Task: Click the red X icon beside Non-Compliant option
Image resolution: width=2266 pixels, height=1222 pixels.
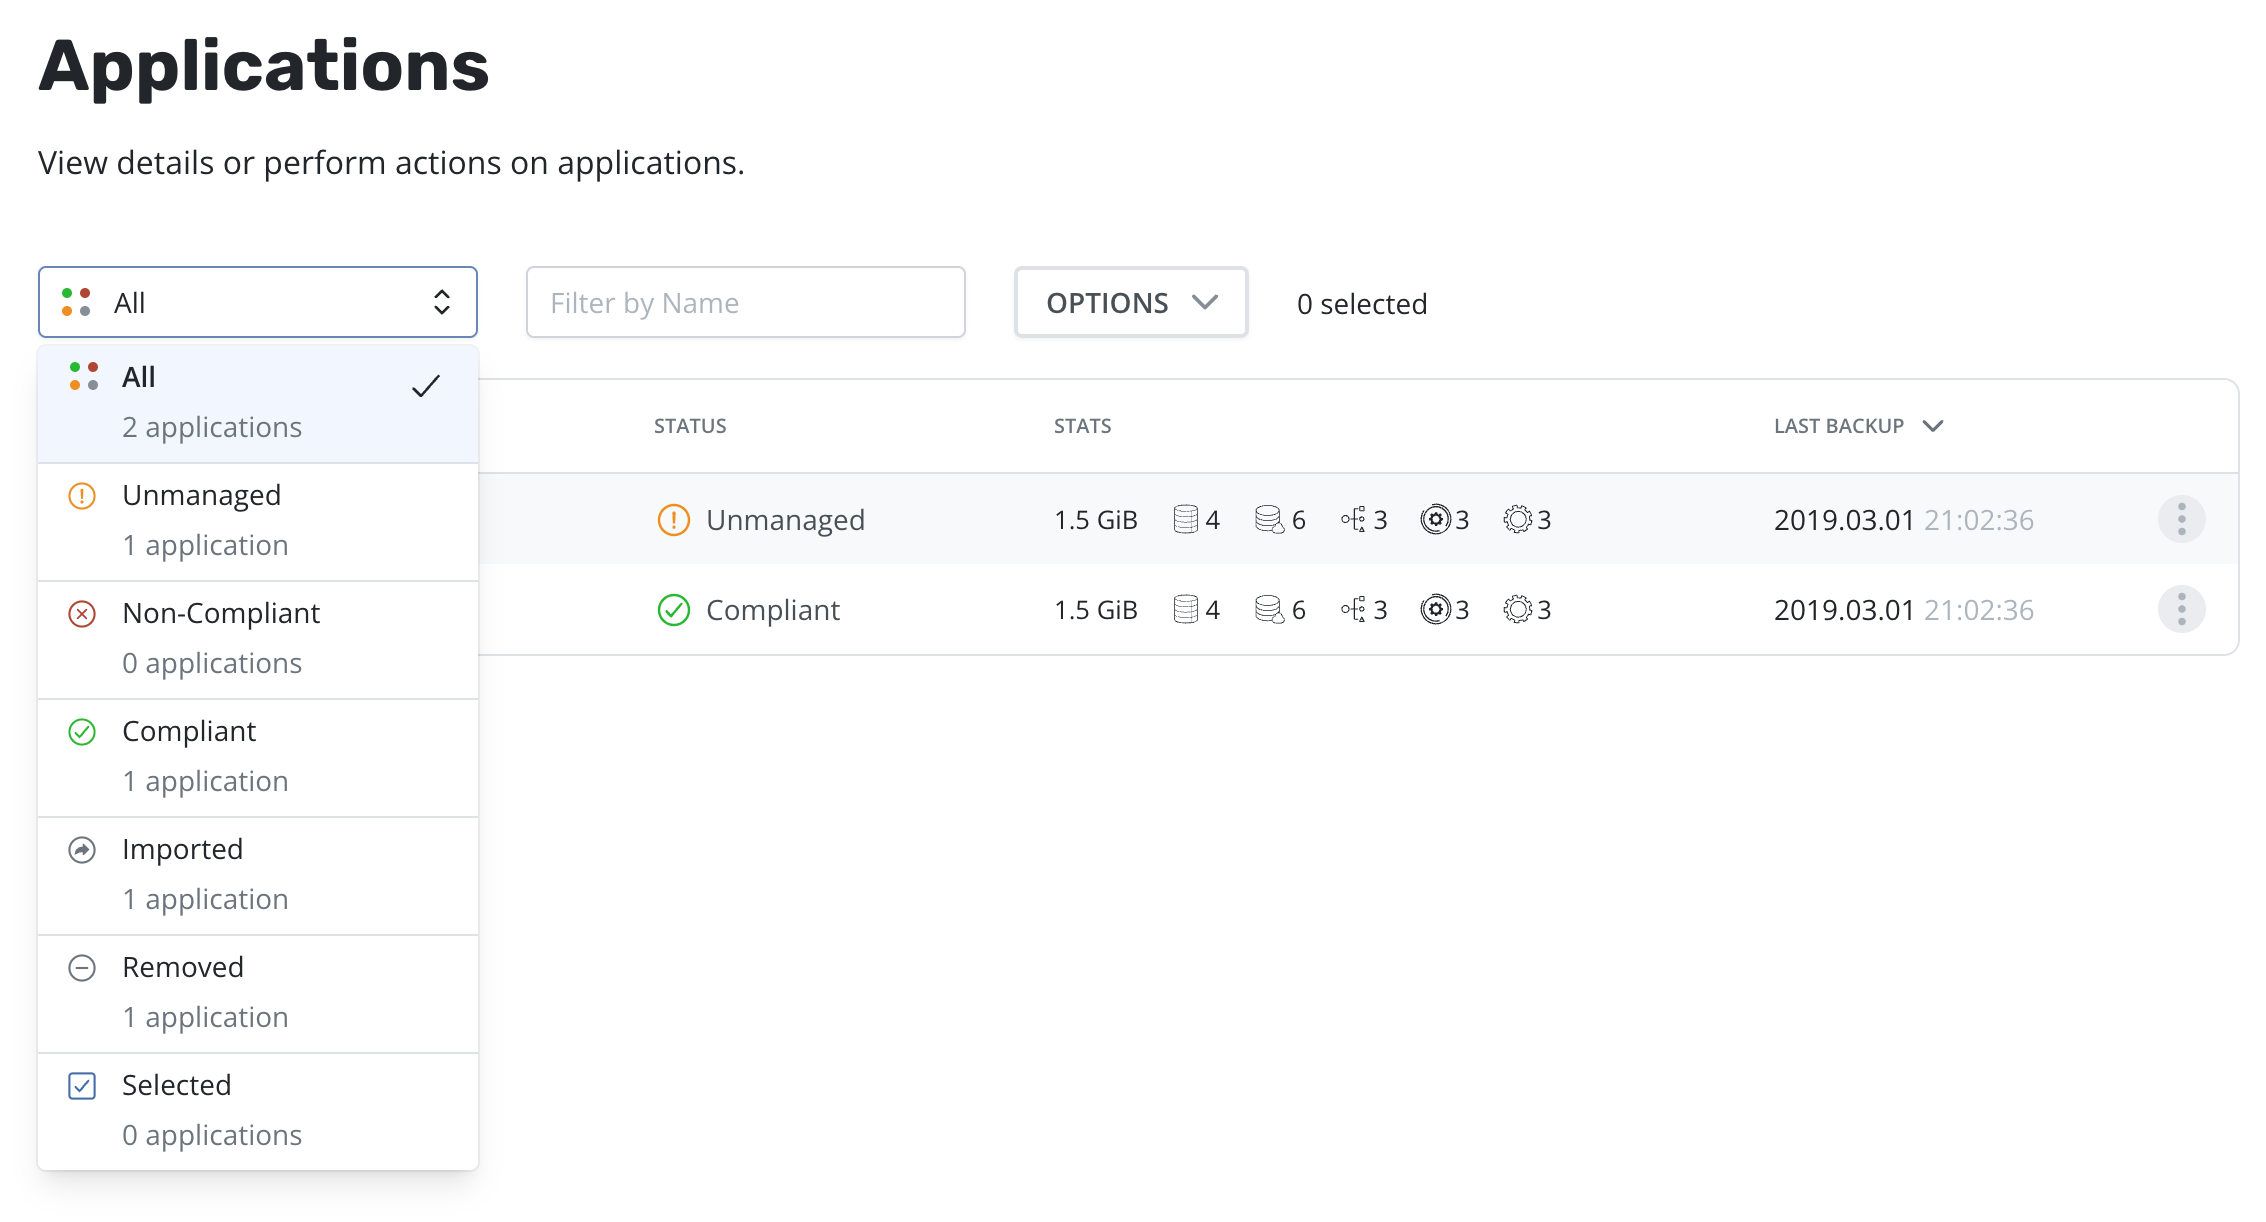Action: pos(82,614)
